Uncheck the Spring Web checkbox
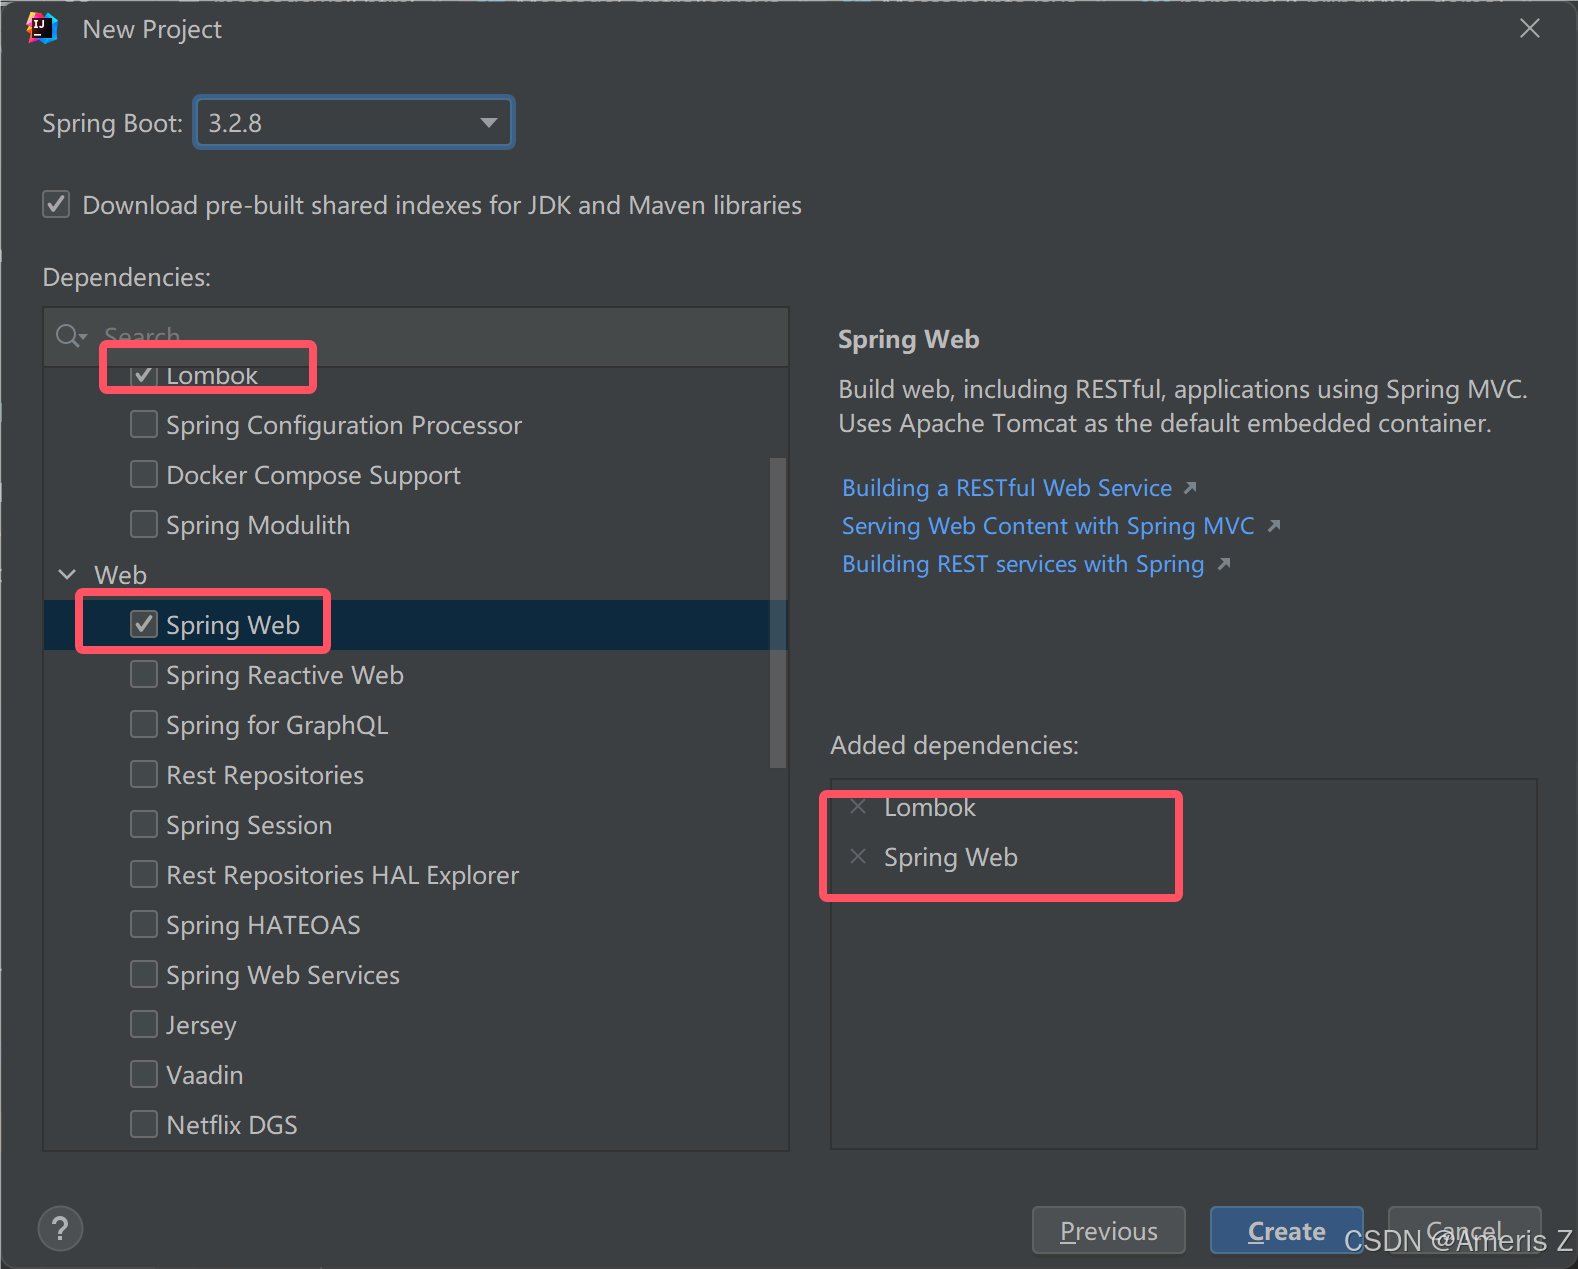 pyautogui.click(x=144, y=624)
